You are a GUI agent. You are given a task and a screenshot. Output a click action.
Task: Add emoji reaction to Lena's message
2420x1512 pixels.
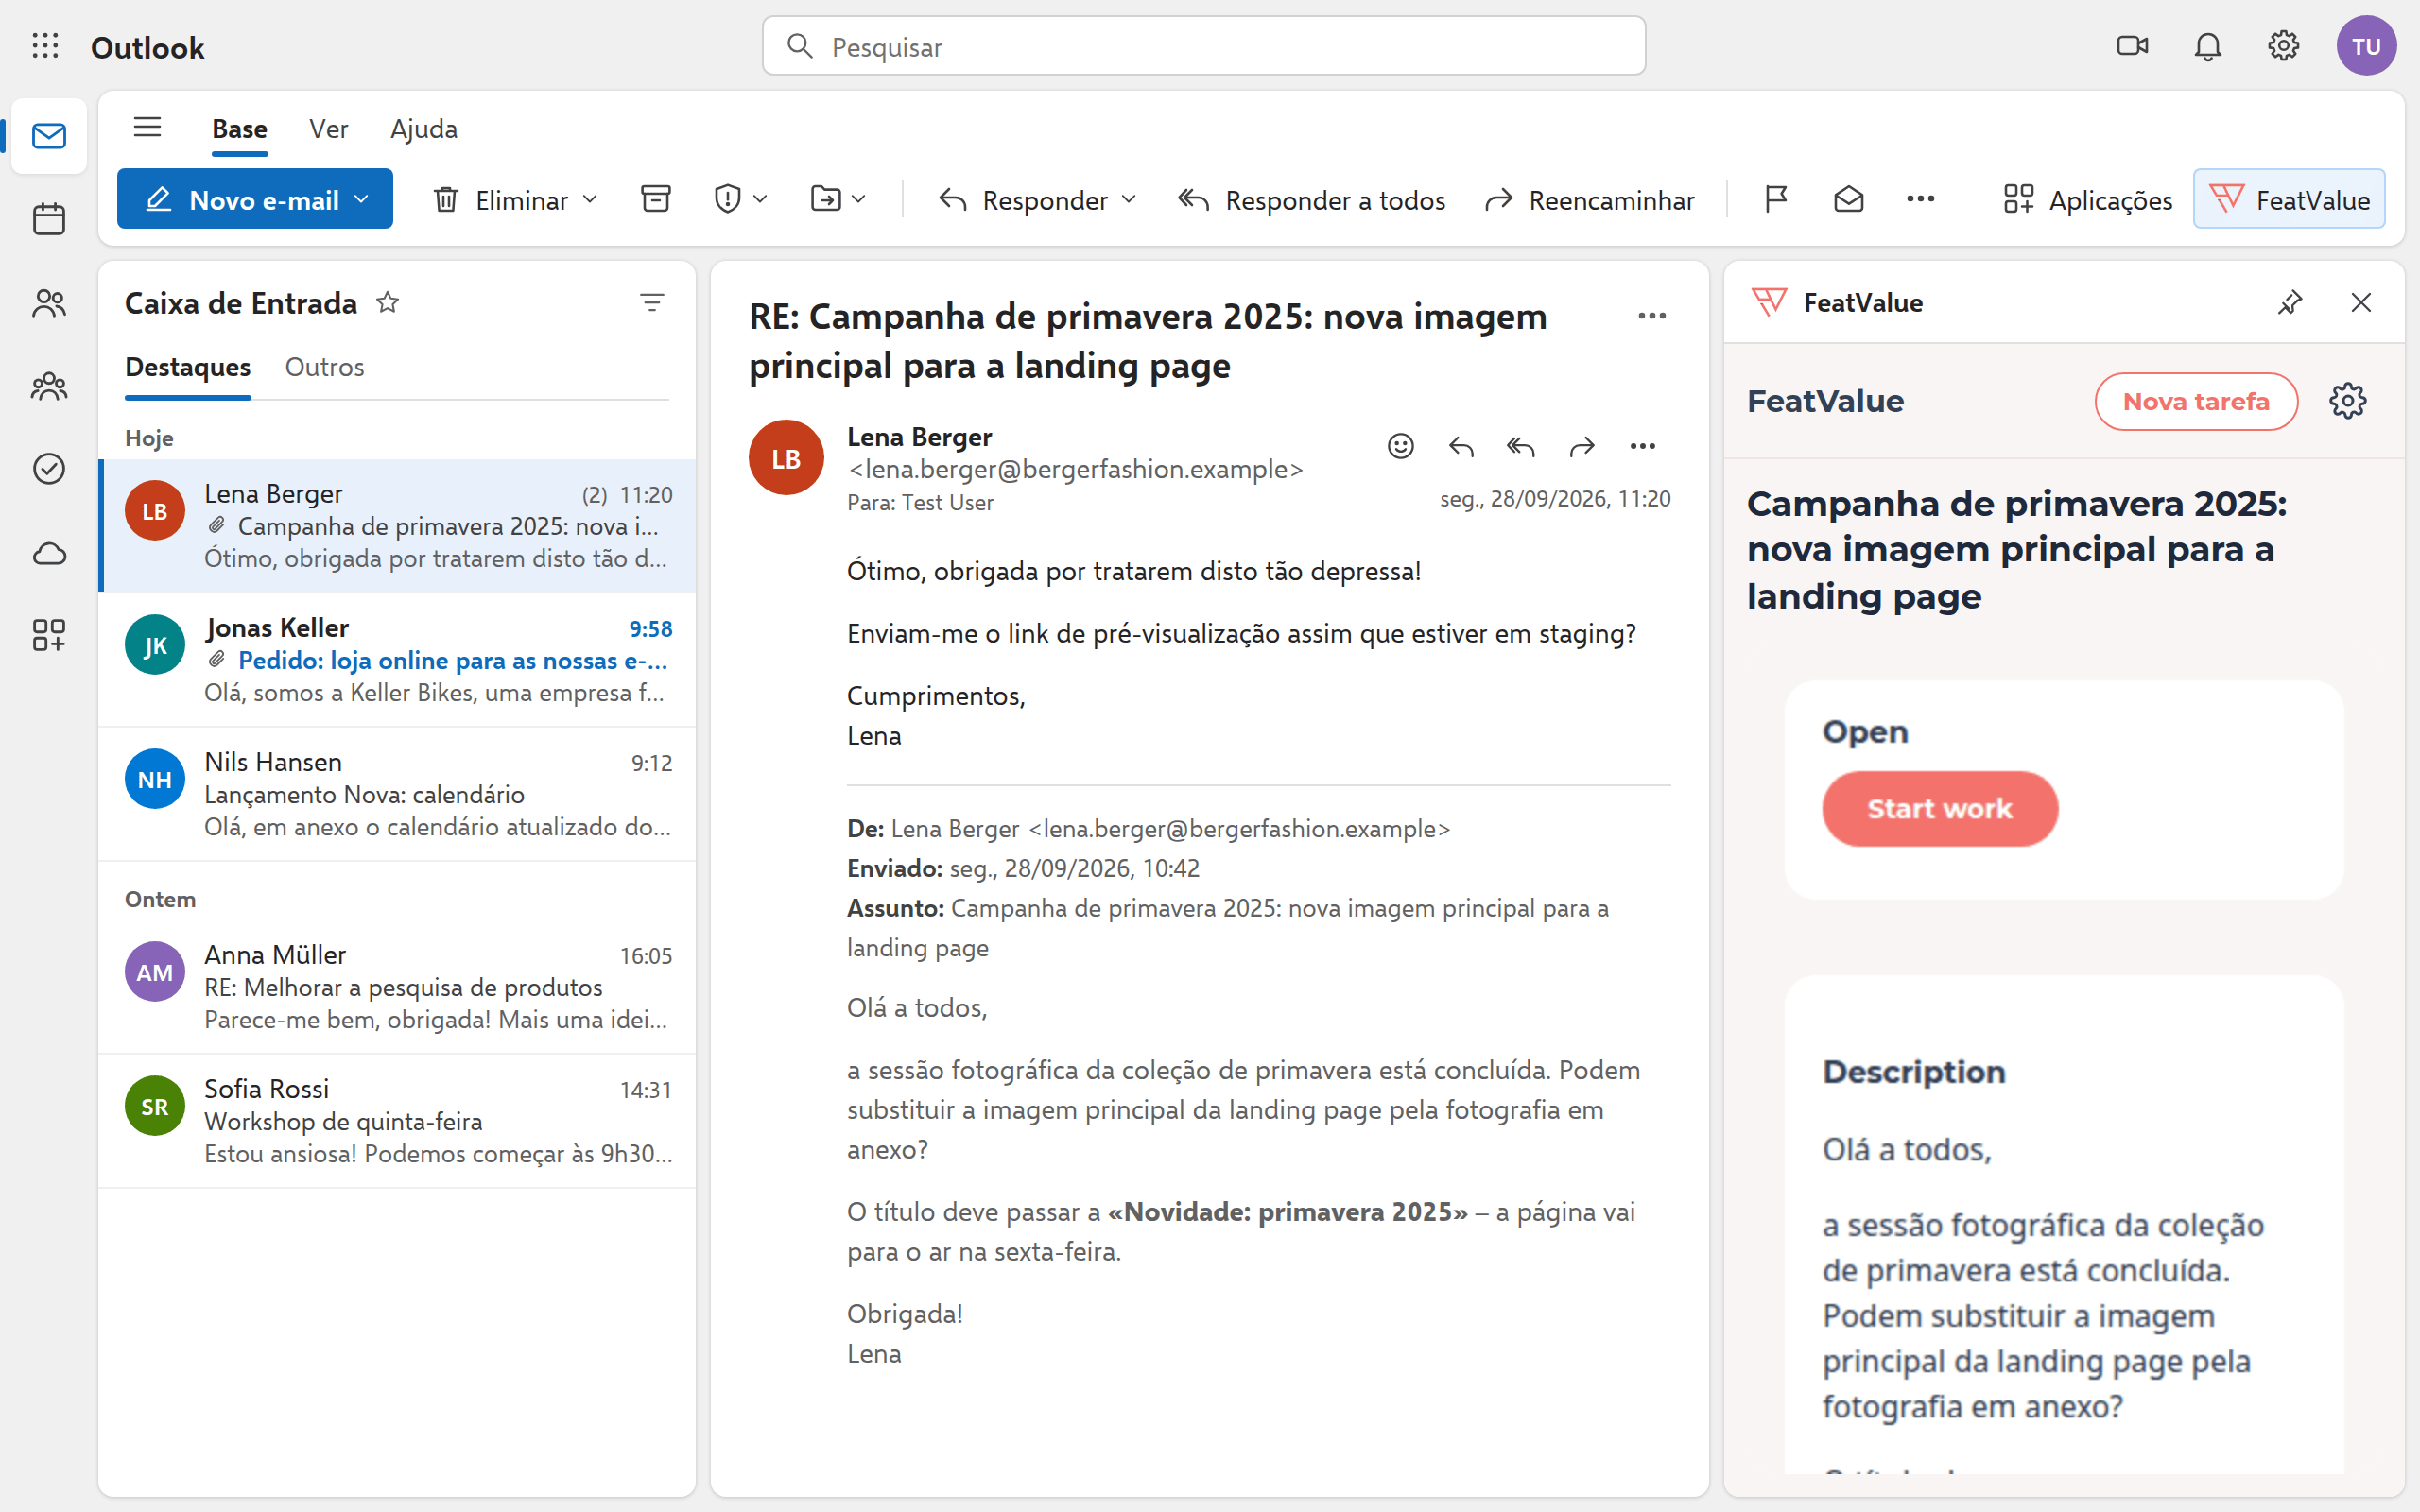point(1400,446)
